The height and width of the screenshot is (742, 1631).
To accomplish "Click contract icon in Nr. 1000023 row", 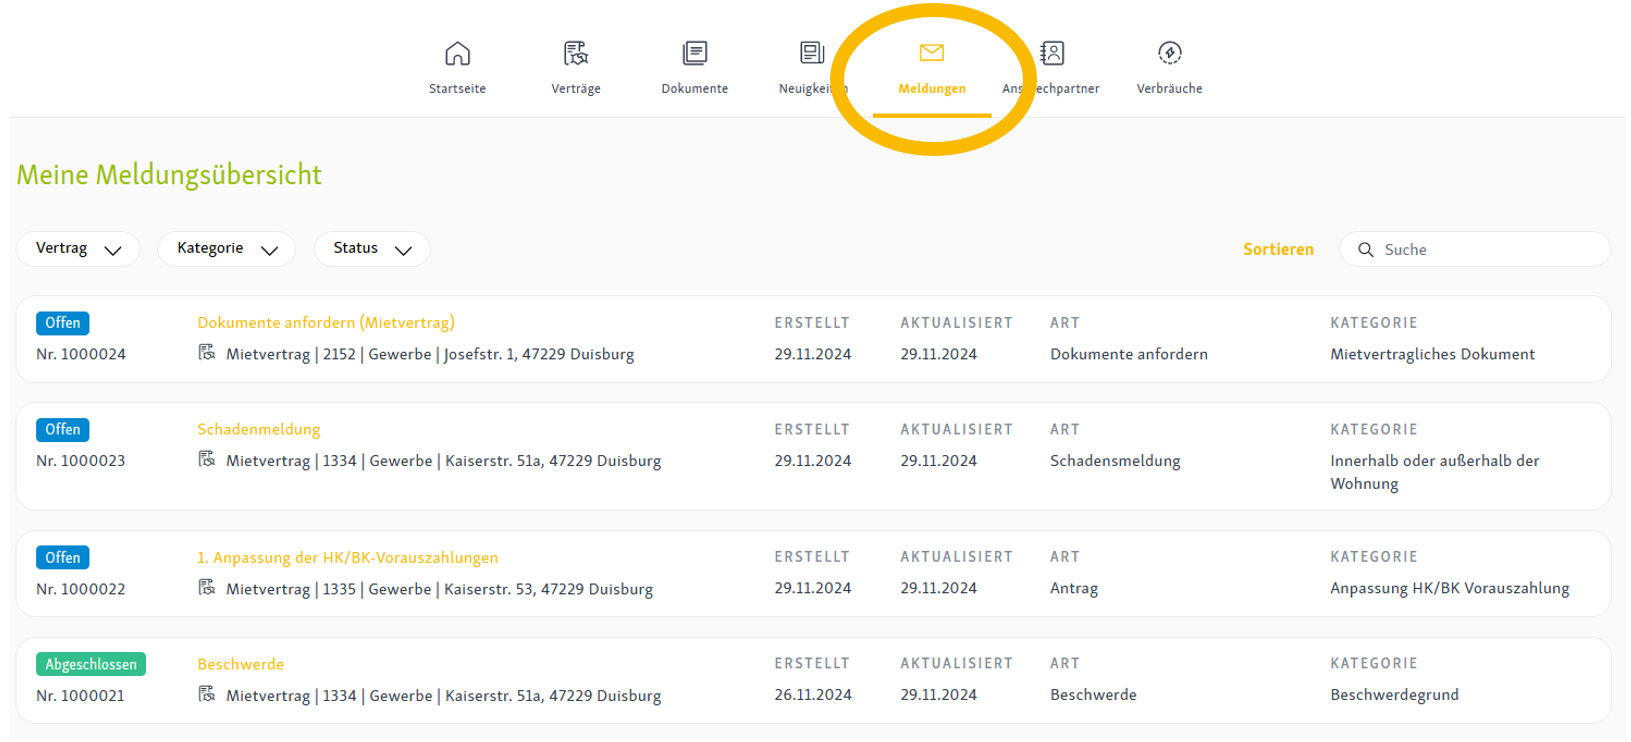I will pyautogui.click(x=207, y=460).
